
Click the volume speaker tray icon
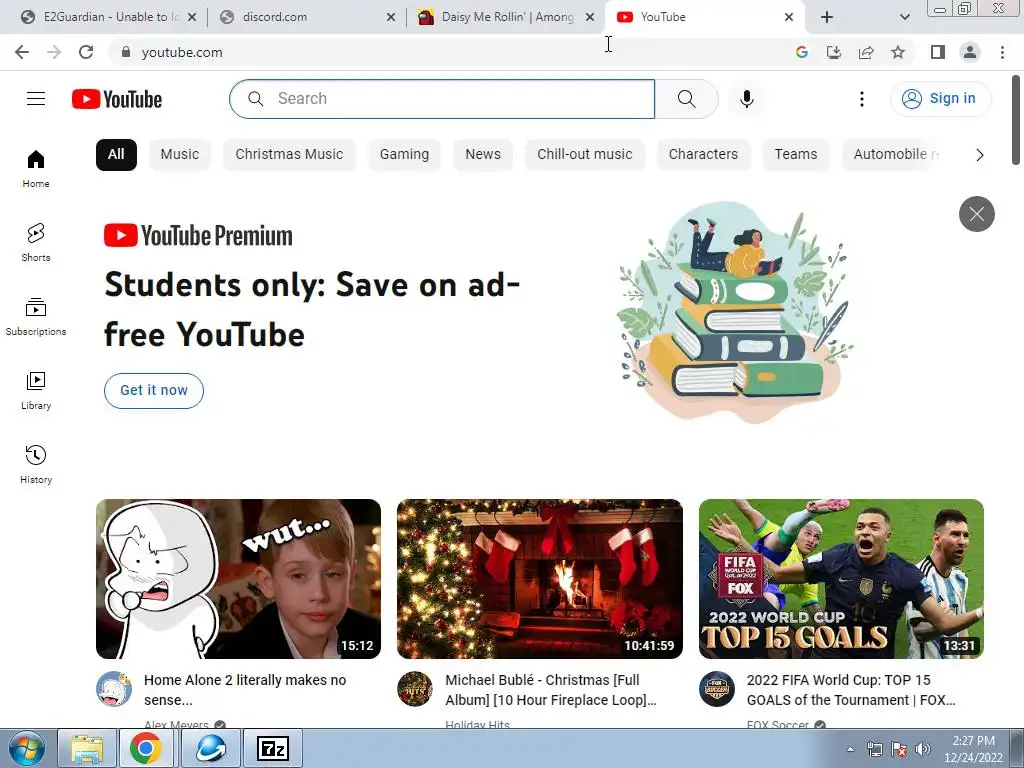click(x=922, y=749)
